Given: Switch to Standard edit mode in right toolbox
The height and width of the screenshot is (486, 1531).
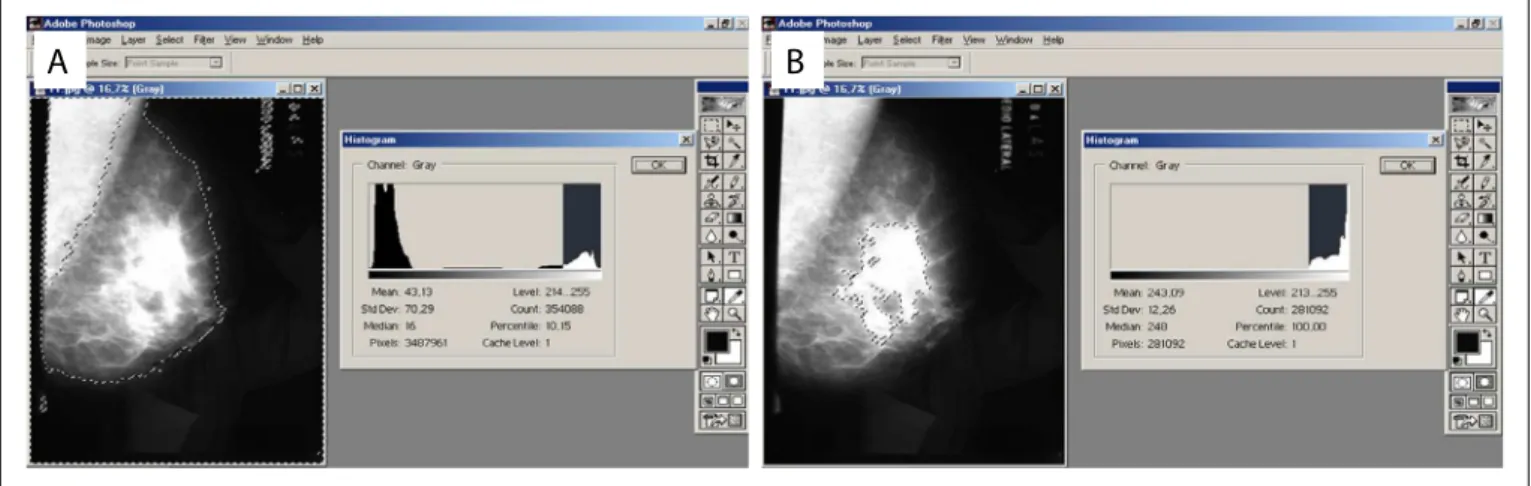Looking at the screenshot, I should point(1463,382).
